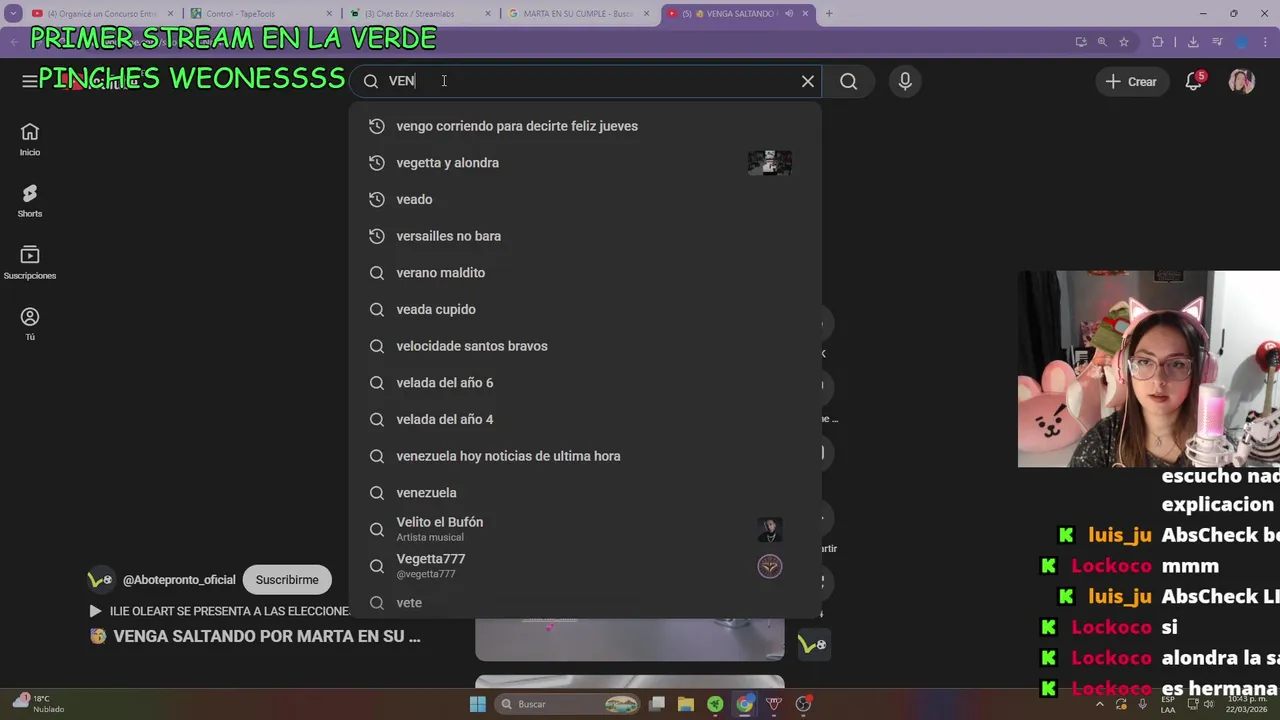Open Shorts from the sidebar

(x=30, y=201)
